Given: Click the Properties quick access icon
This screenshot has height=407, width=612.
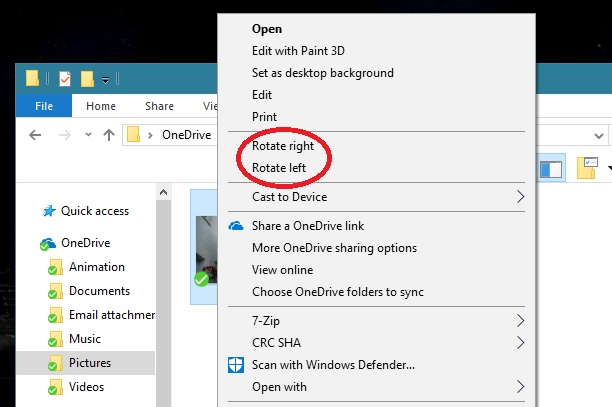Looking at the screenshot, I should [65, 79].
